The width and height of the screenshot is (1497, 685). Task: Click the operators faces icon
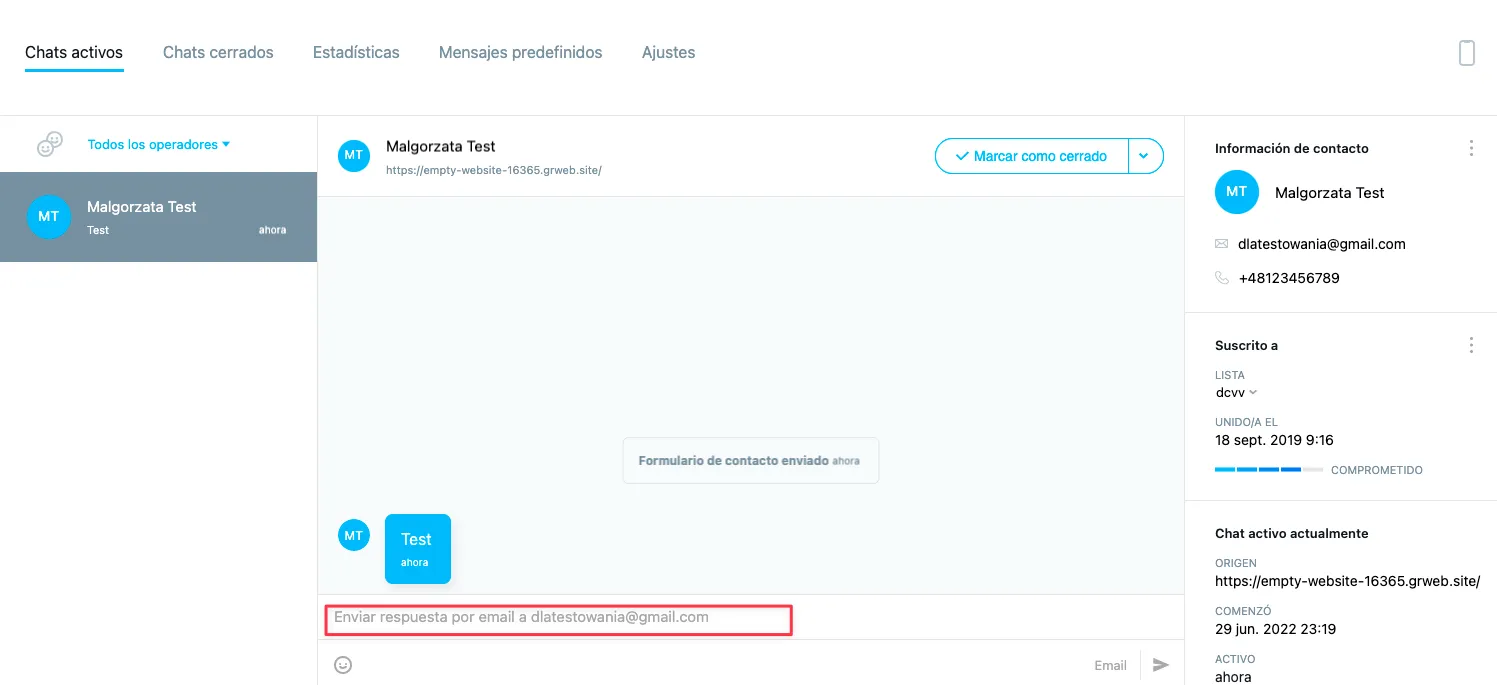[50, 145]
